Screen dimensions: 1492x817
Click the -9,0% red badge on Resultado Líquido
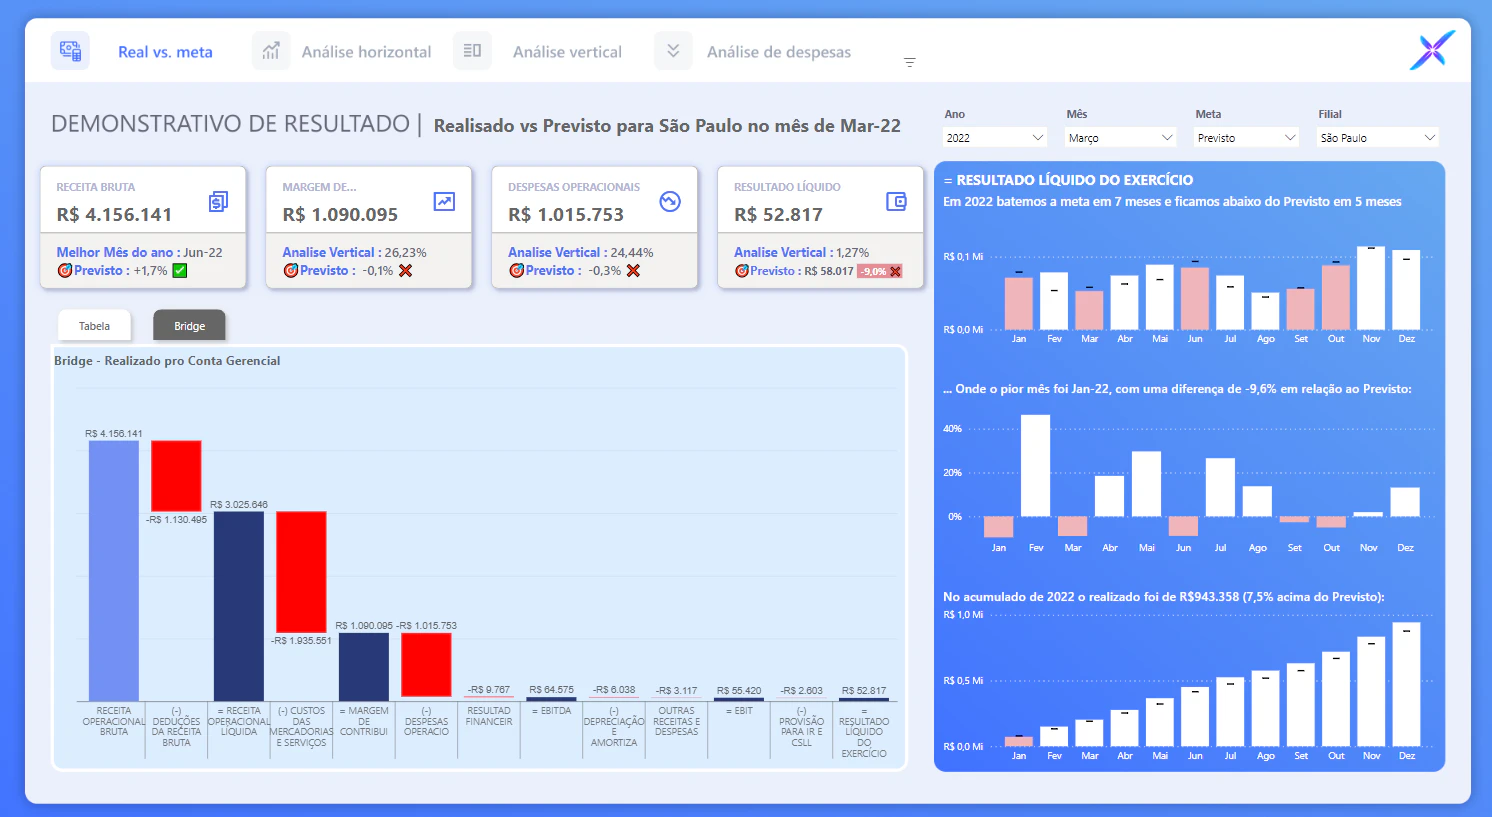tap(880, 271)
